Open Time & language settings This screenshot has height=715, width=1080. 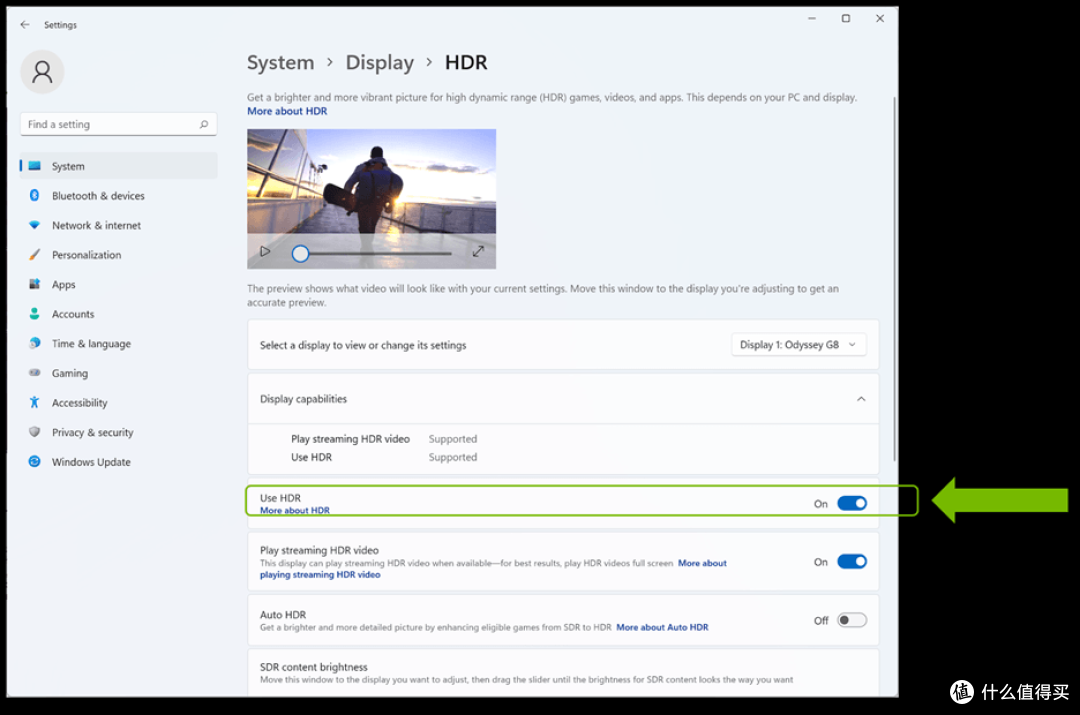point(118,344)
